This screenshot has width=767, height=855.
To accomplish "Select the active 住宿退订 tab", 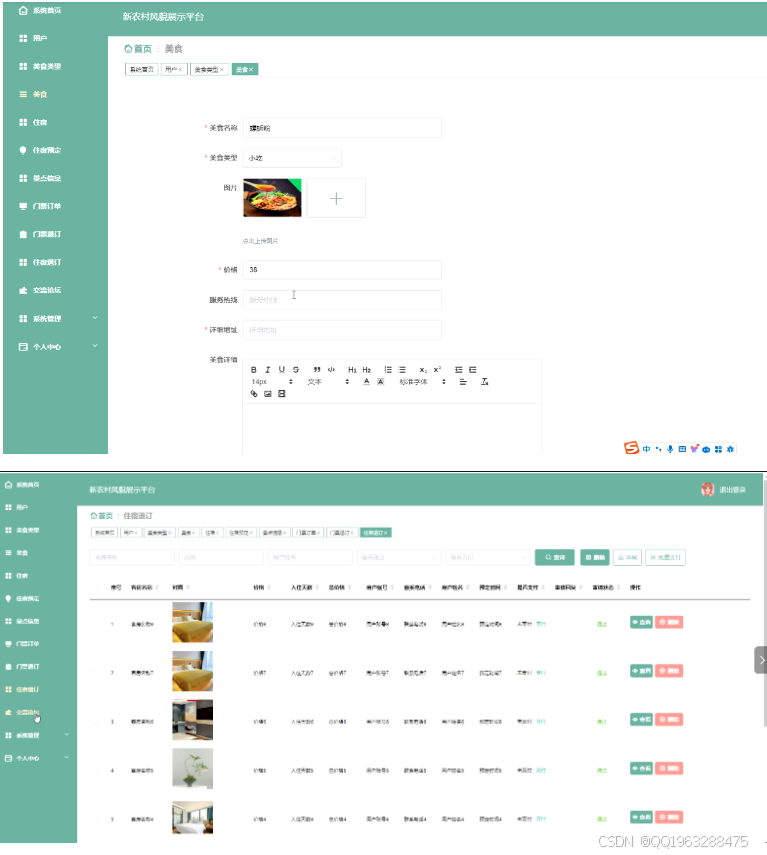I will pyautogui.click(x=376, y=533).
